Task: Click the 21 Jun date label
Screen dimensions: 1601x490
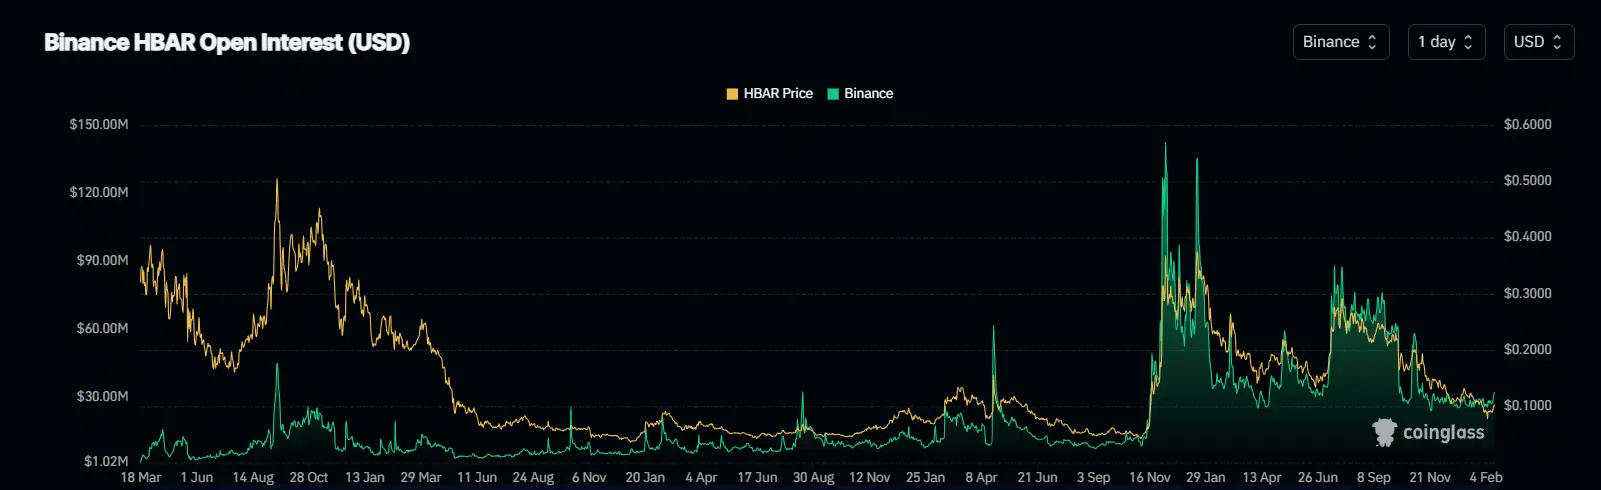Action: 1037,477
